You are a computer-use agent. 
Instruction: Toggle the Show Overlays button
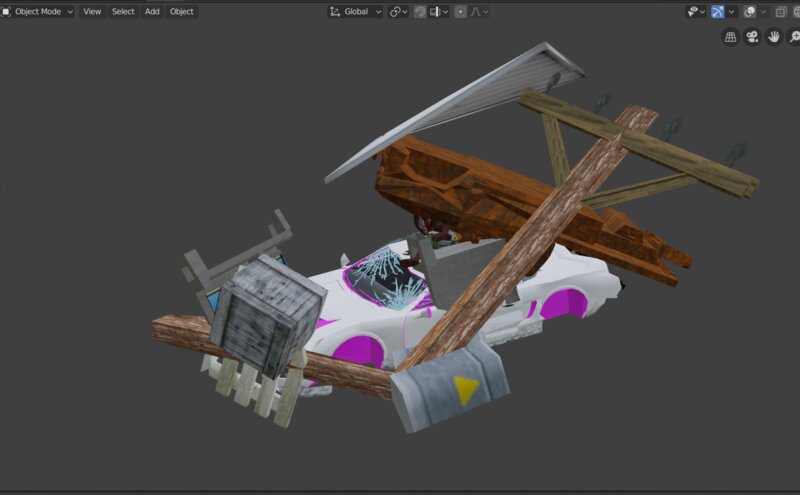pyautogui.click(x=749, y=12)
